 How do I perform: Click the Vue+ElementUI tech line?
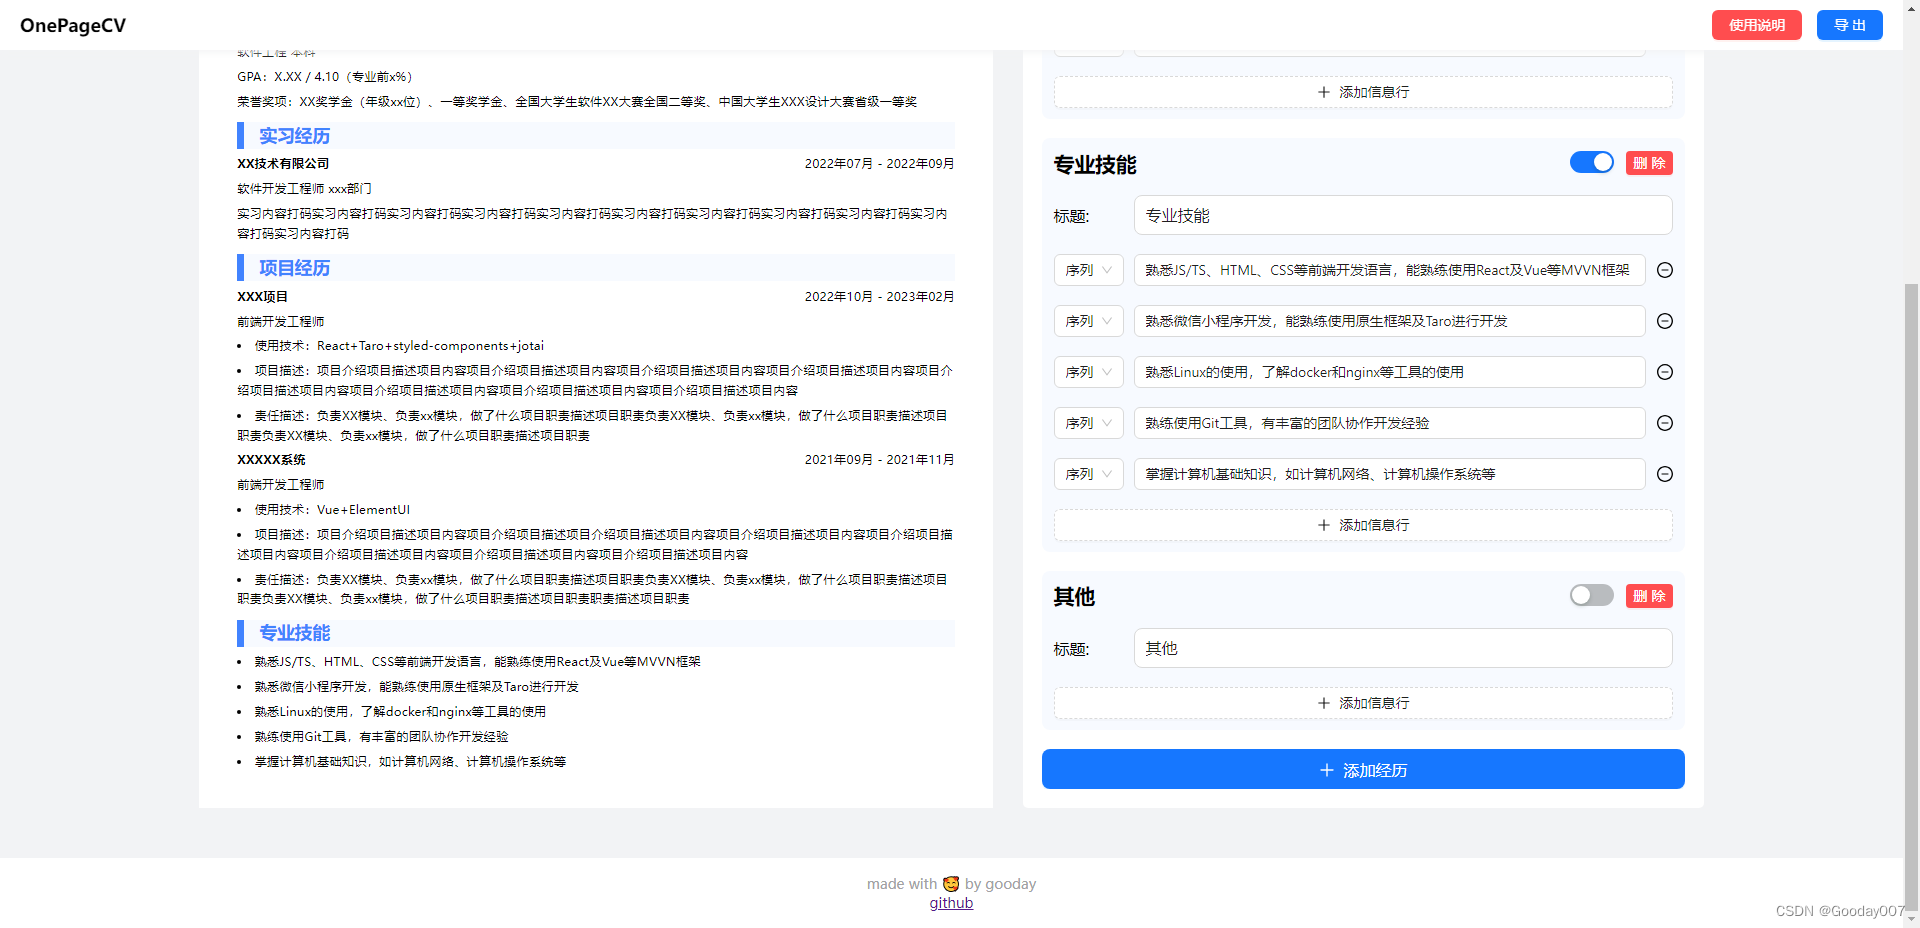click(x=332, y=510)
